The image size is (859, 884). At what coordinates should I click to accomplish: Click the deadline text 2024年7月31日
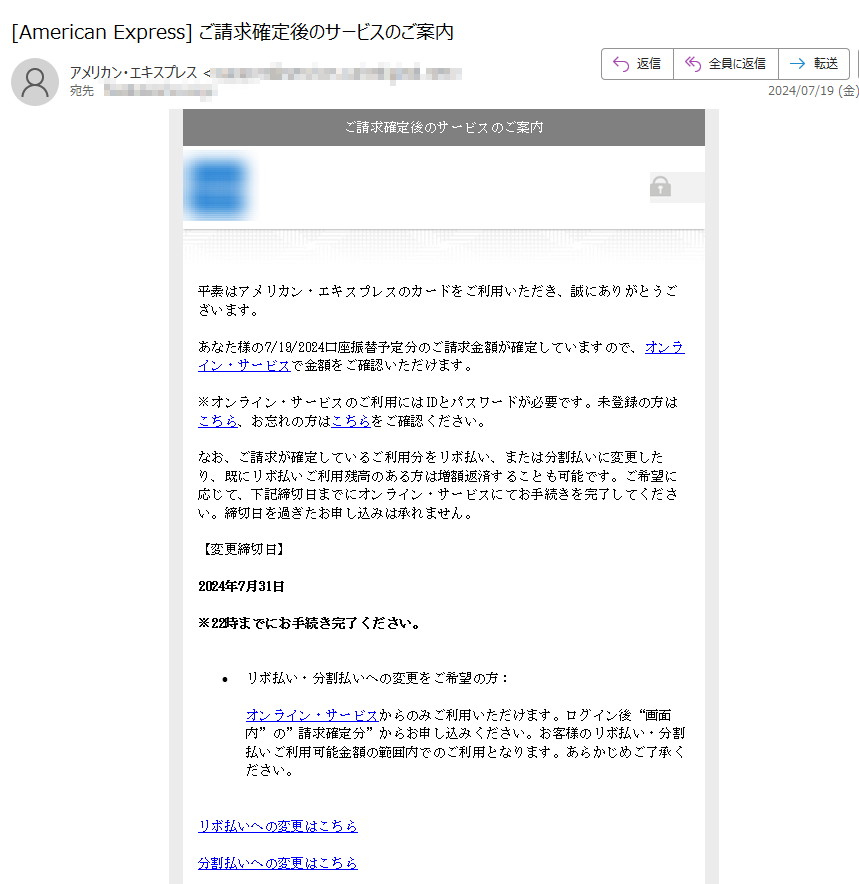[241, 586]
